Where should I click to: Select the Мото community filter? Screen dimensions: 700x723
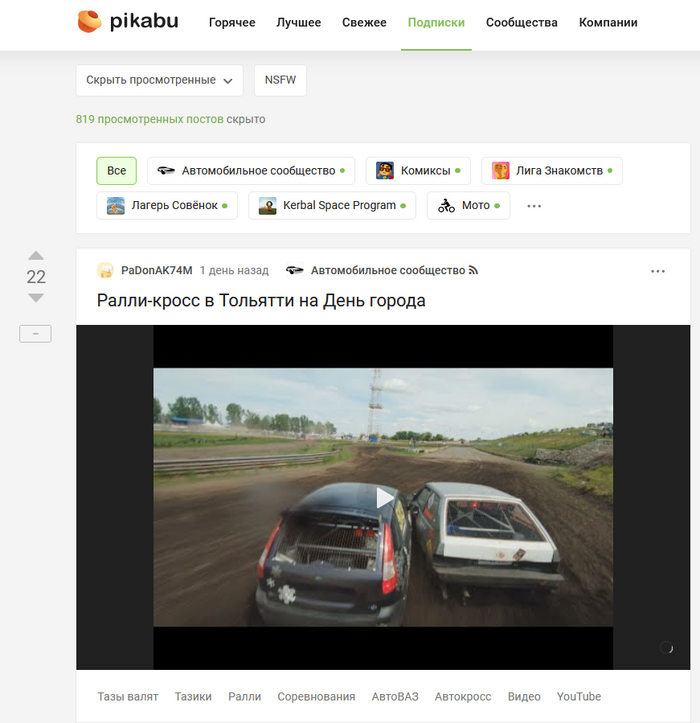(x=468, y=205)
